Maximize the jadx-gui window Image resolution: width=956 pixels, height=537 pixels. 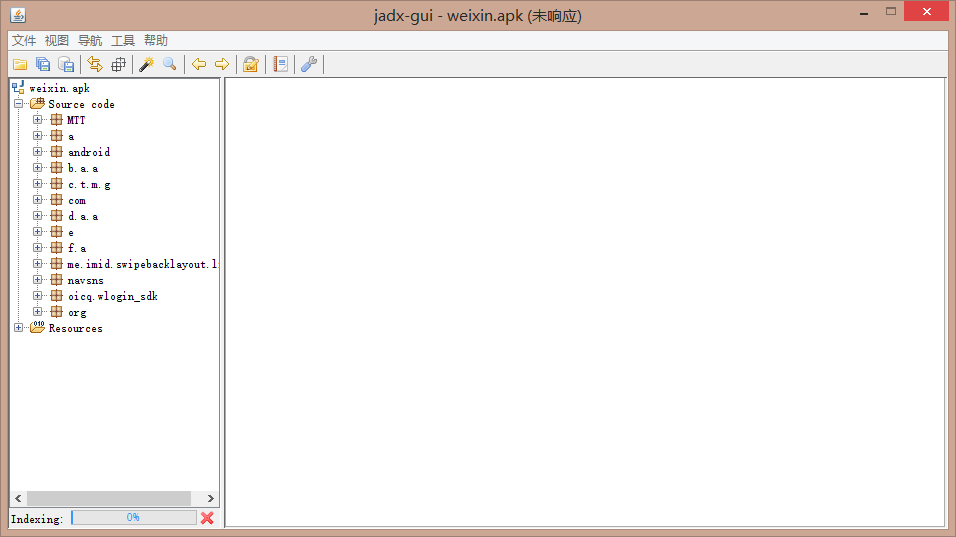tap(891, 12)
